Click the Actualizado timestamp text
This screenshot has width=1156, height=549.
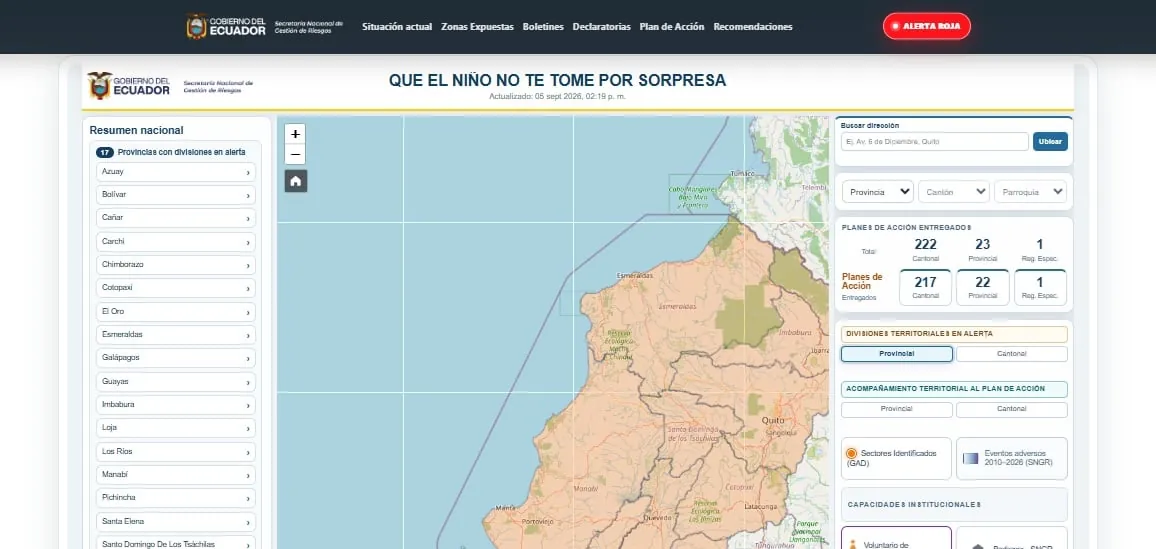pyautogui.click(x=557, y=96)
